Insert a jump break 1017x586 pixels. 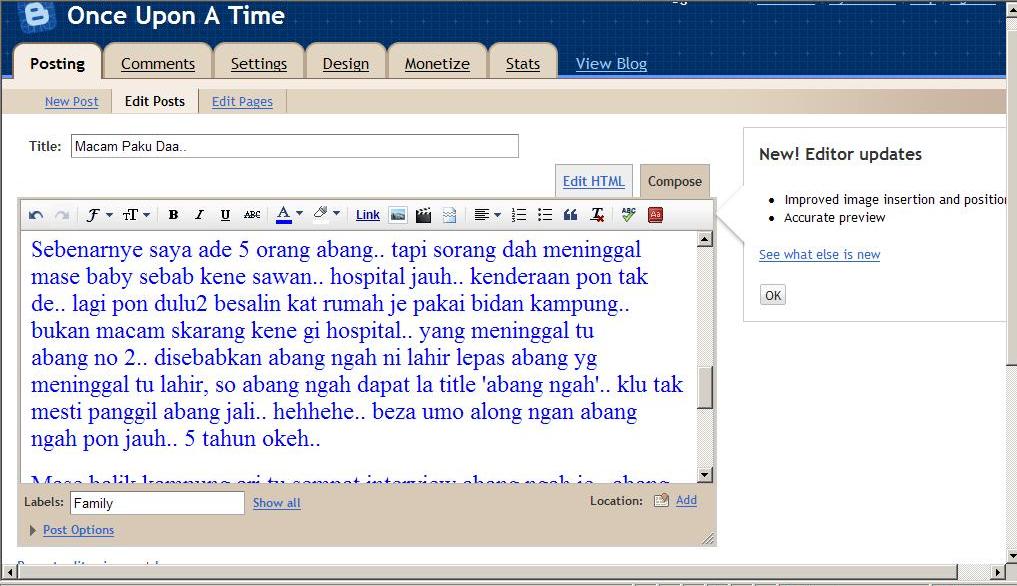point(449,215)
